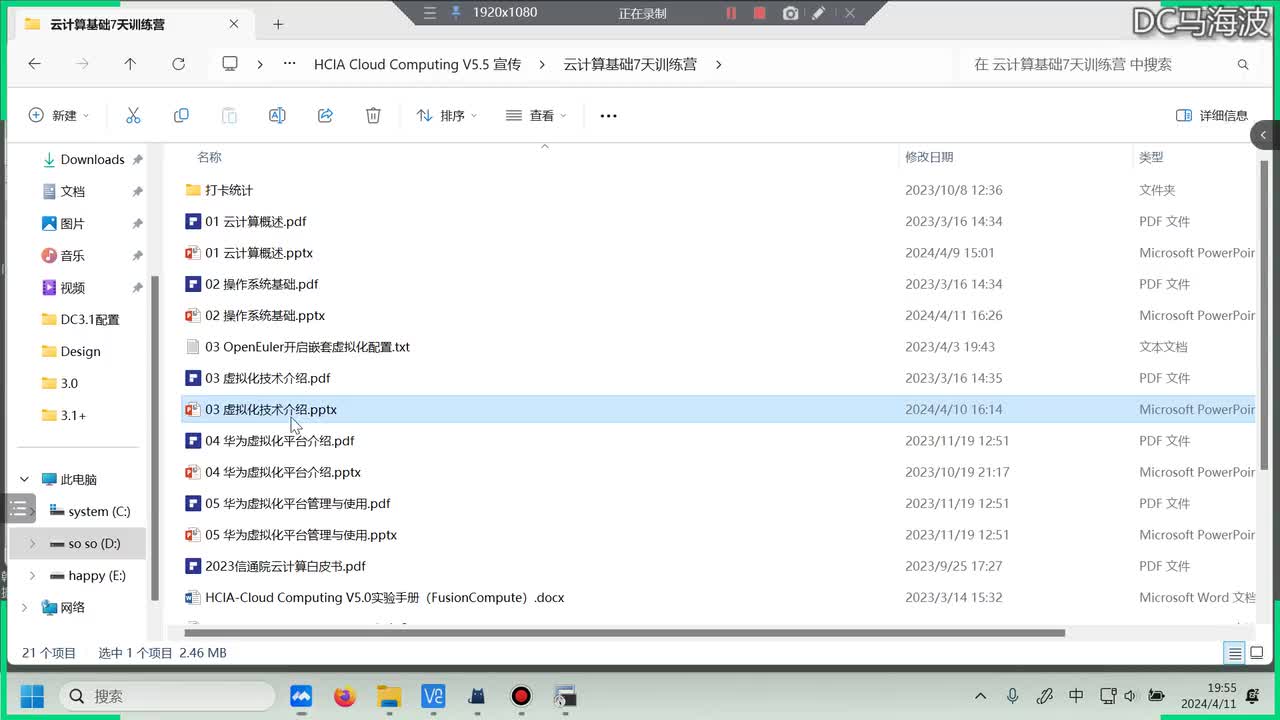
Task: Click the Copy icon in toolbar
Action: pos(181,116)
